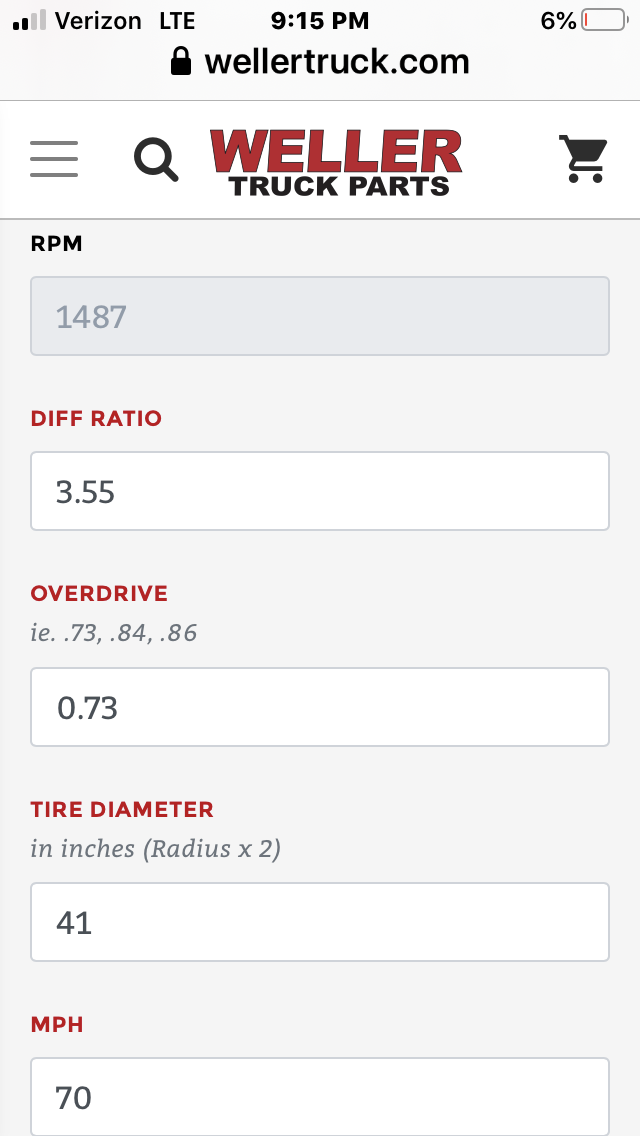The image size is (640, 1136).
Task: Tap the OVERDRIVE label
Action: coord(99,593)
